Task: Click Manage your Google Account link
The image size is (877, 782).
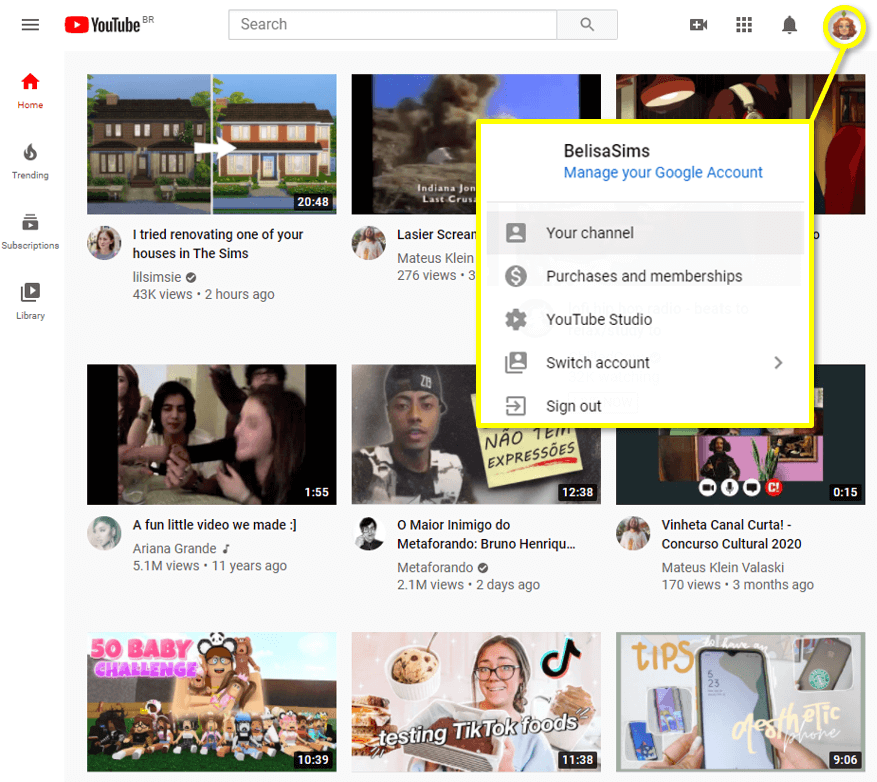Action: point(662,172)
